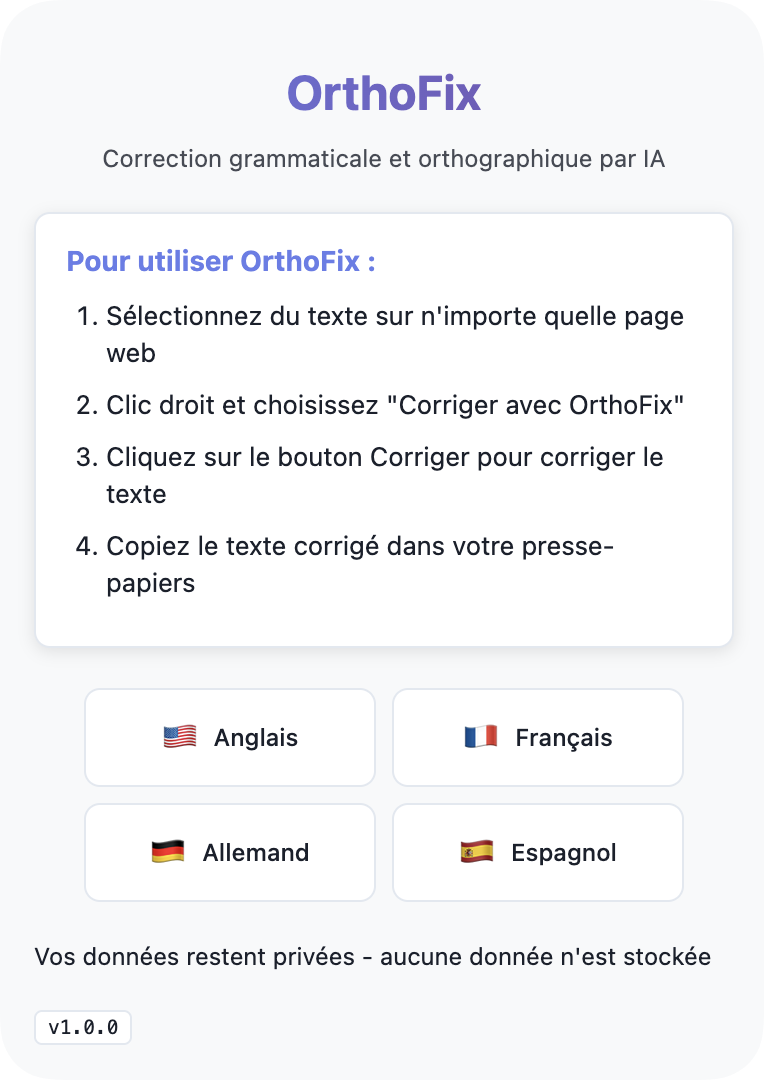Click the Spanish flag icon
This screenshot has width=764, height=1080.
pyautogui.click(x=477, y=853)
